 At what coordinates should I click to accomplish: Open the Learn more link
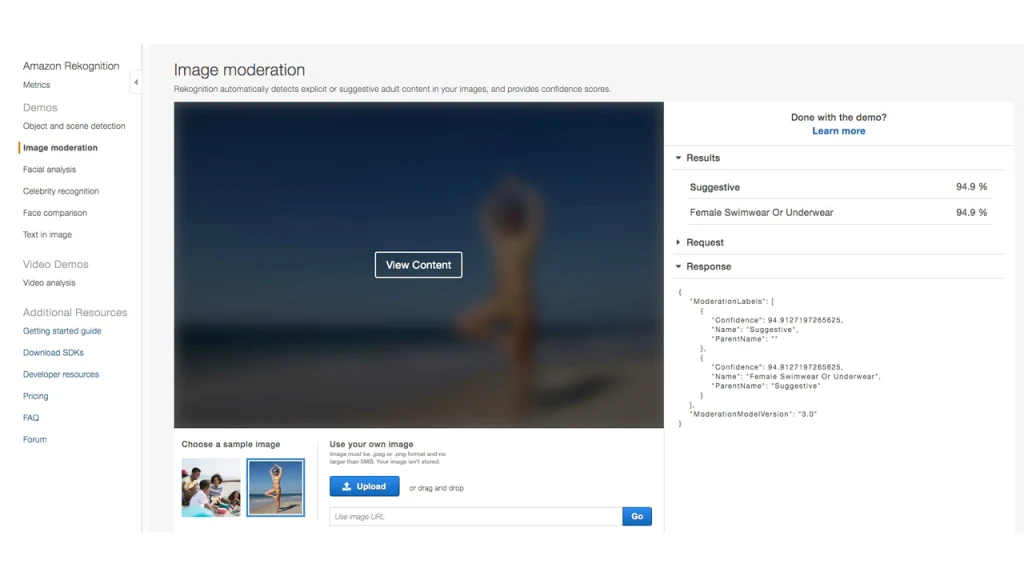coord(838,130)
